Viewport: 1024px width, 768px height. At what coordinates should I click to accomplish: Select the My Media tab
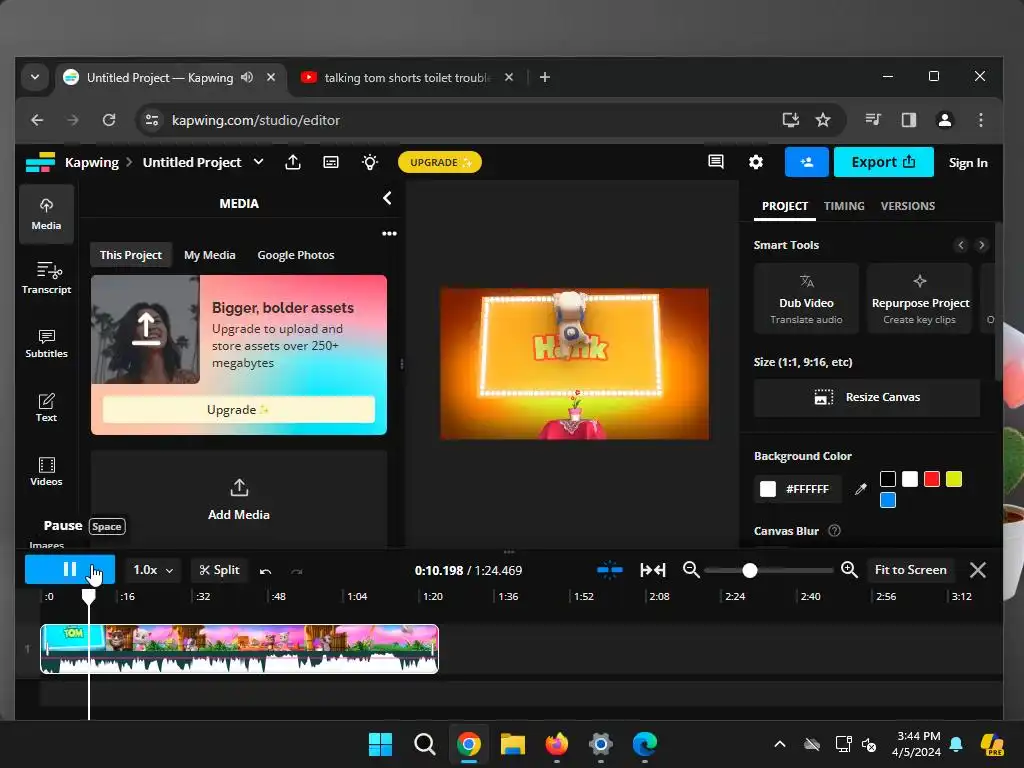tap(210, 255)
